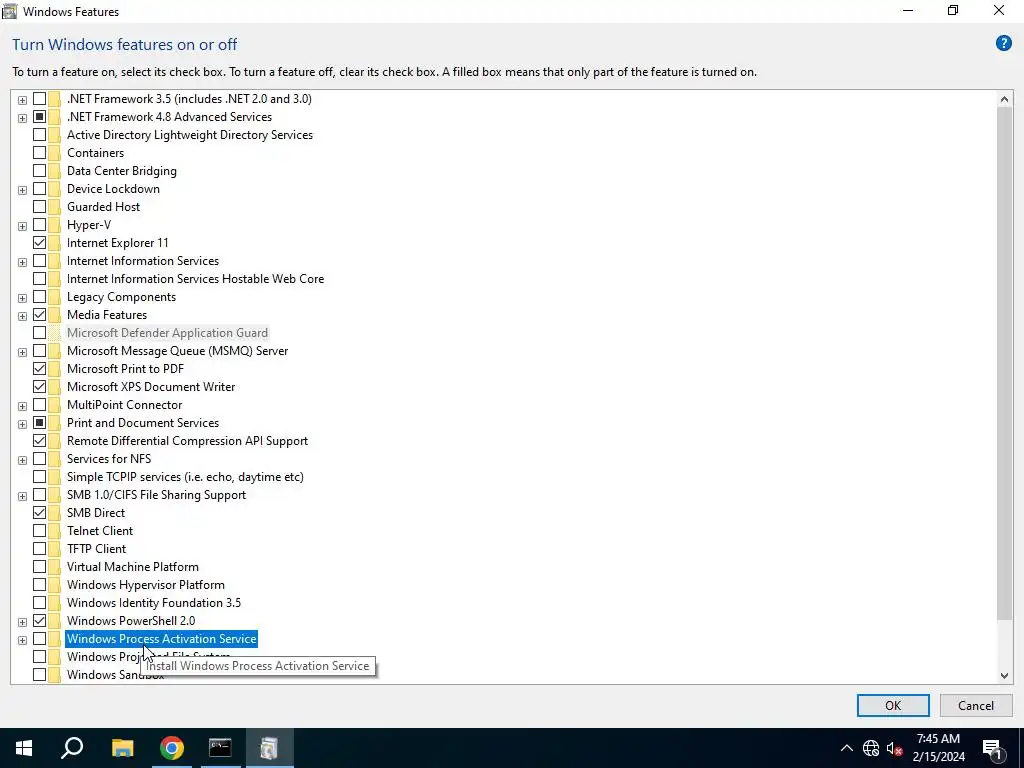Viewport: 1024px width, 768px height.
Task: Tick the Containers checkbox
Action: click(x=39, y=153)
